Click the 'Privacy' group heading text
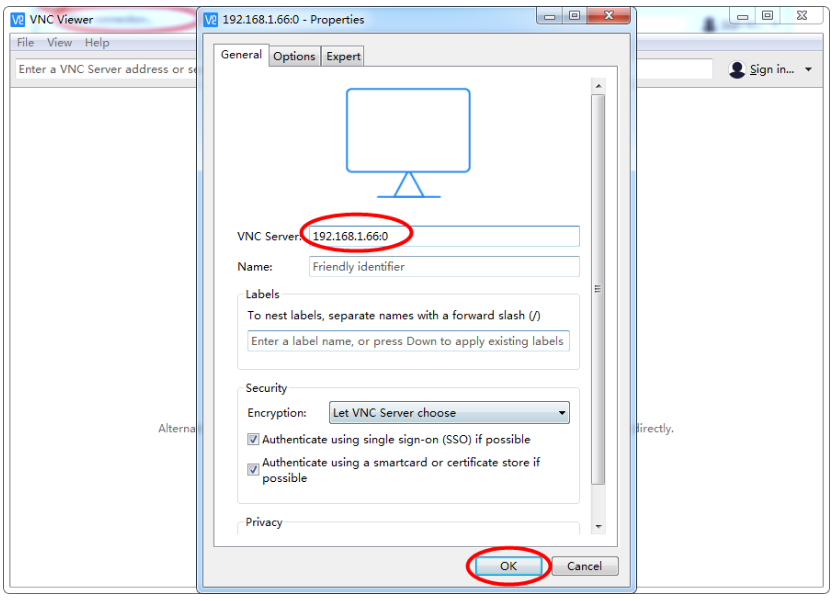Viewport: 837px width, 601px height. coord(264,522)
